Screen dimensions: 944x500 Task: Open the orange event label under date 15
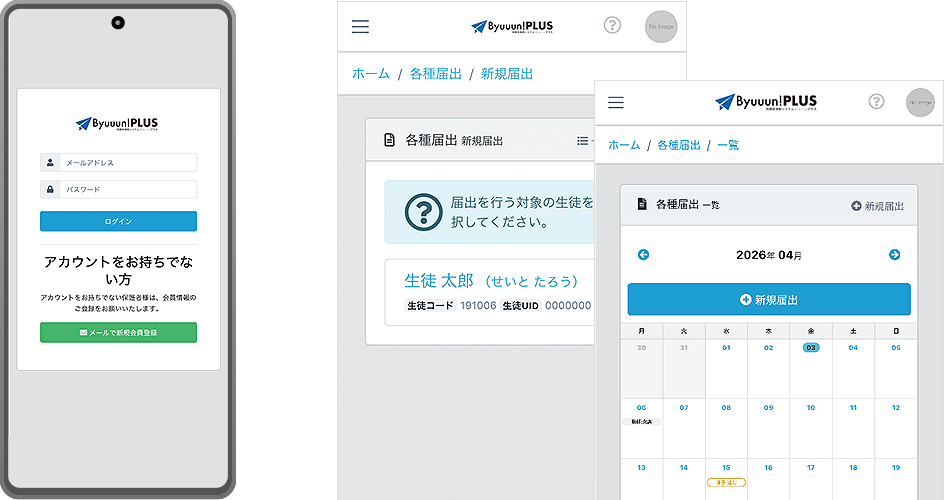726,483
